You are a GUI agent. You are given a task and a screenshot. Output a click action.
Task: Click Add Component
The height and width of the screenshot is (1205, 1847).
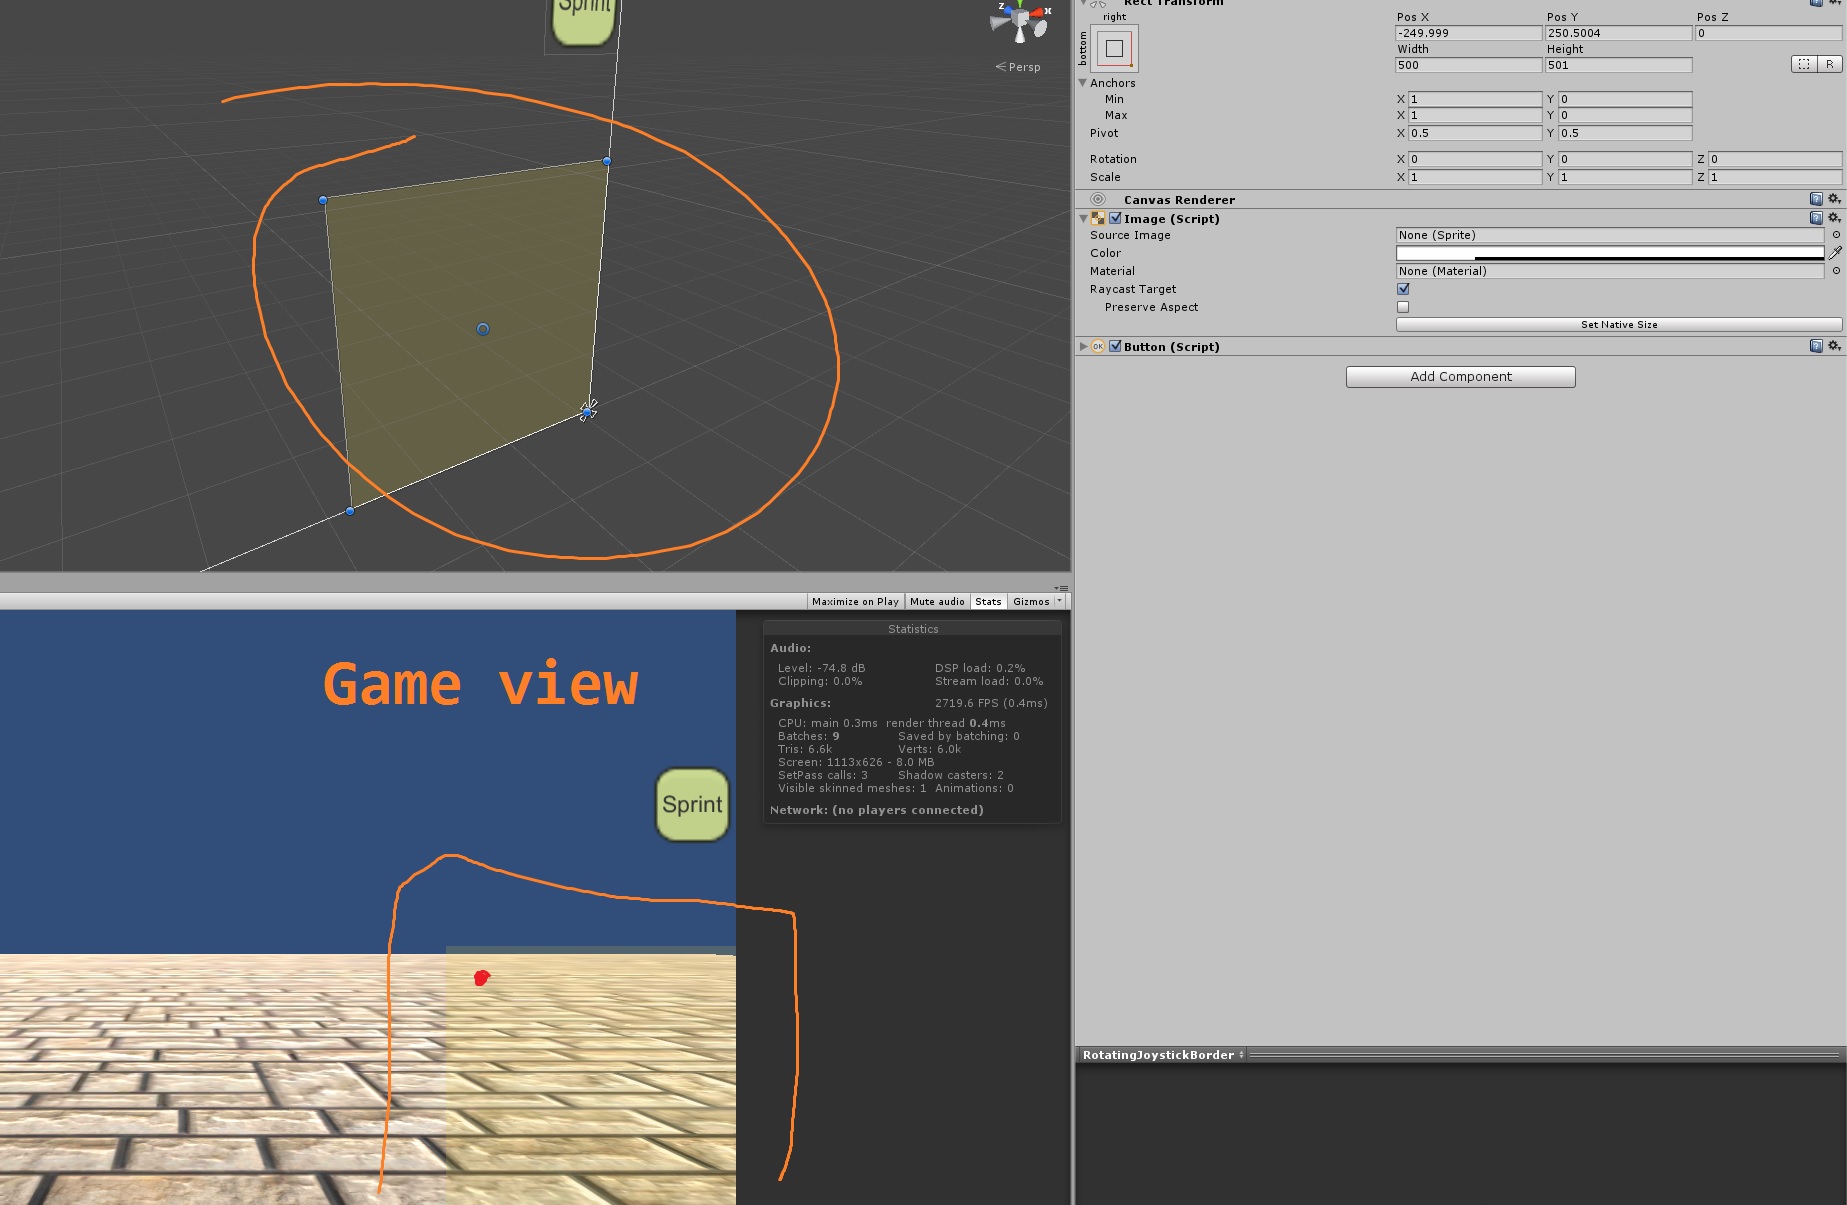click(x=1460, y=376)
